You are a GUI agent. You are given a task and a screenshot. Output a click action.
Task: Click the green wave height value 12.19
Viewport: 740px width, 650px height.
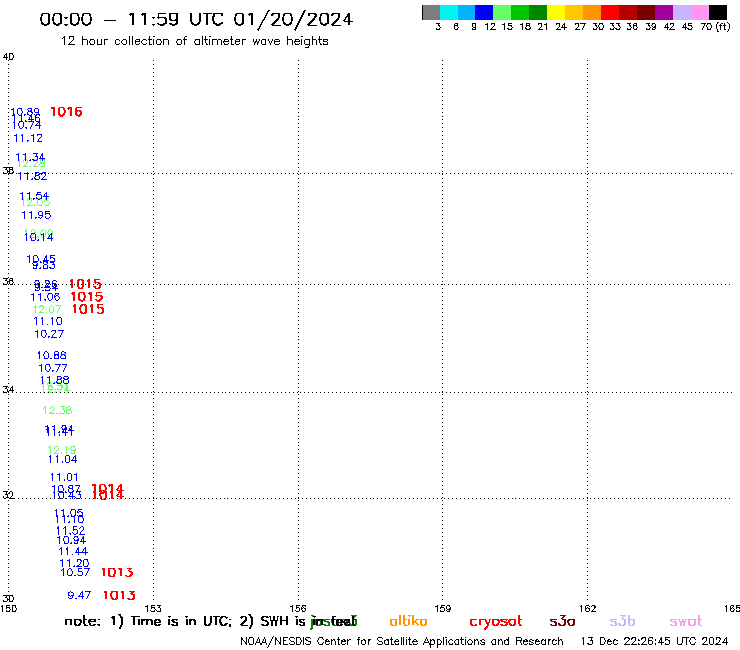click(x=62, y=450)
